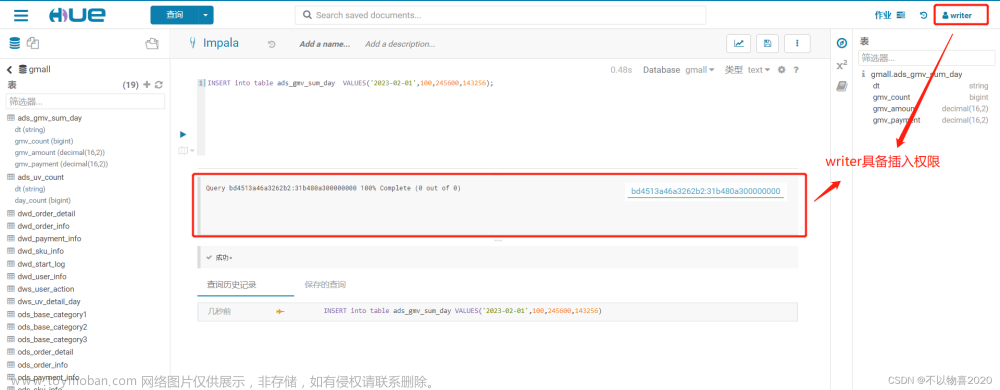Viewport: 1000px width, 390px height.
Task: Switch to 保存的查询 tab
Action: tap(325, 285)
